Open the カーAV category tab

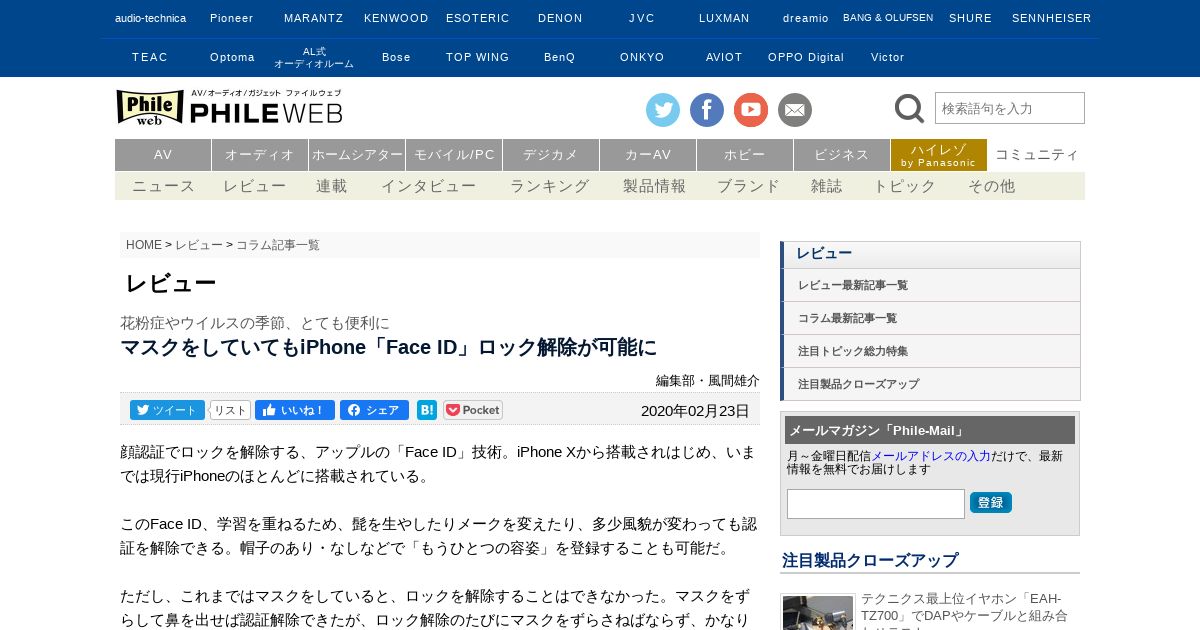(x=648, y=155)
